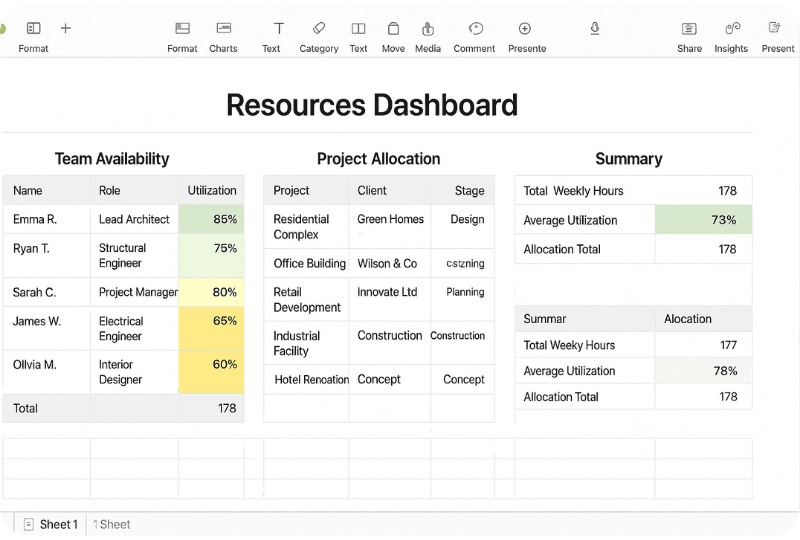Viewport: 800px width, 540px height.
Task: Click the Average Utilization 73% cell
Action: pyautogui.click(x=703, y=220)
